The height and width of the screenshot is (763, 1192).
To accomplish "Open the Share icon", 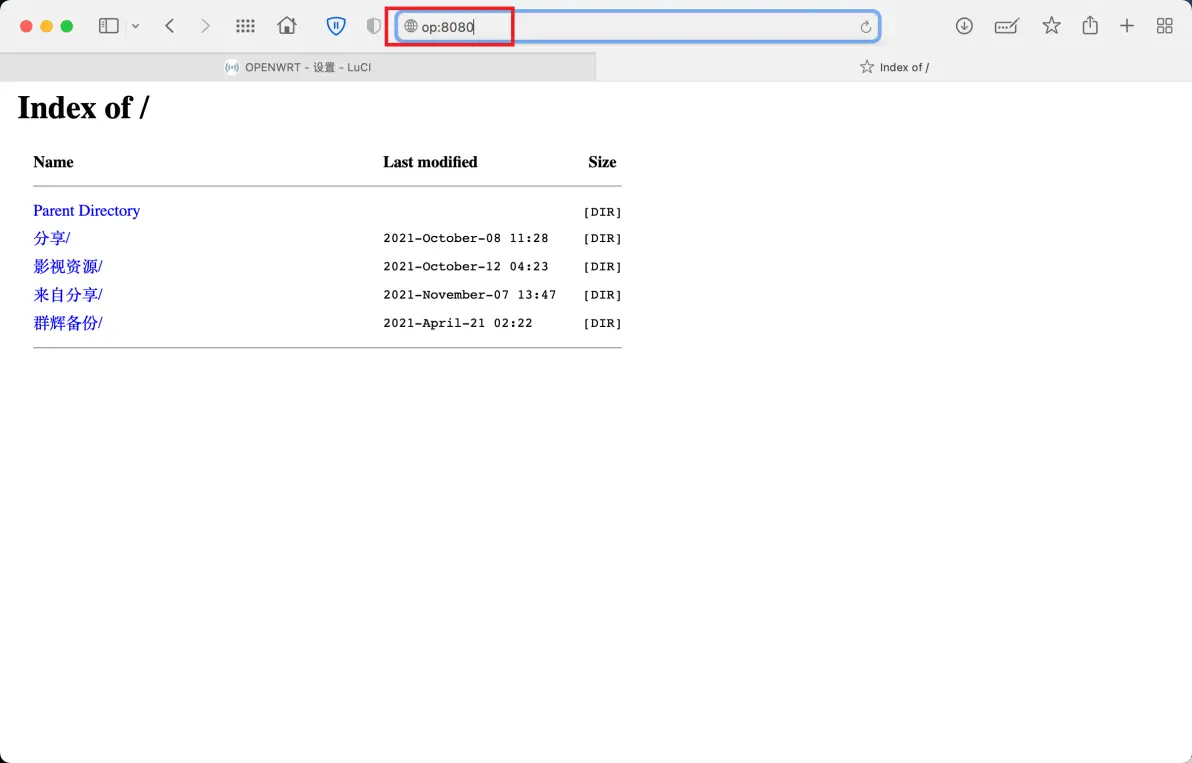I will [x=1090, y=25].
